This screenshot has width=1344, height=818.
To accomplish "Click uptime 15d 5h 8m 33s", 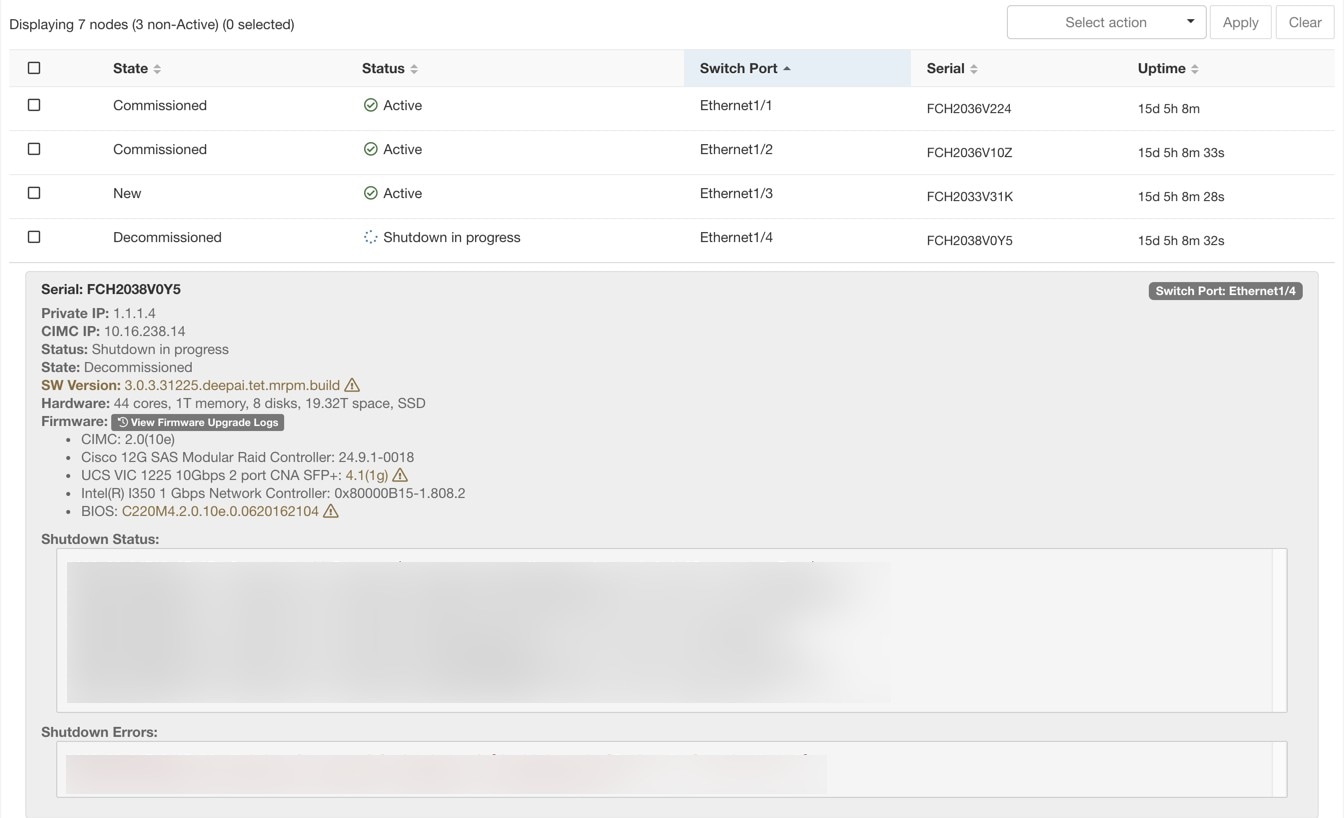I will (1181, 153).
